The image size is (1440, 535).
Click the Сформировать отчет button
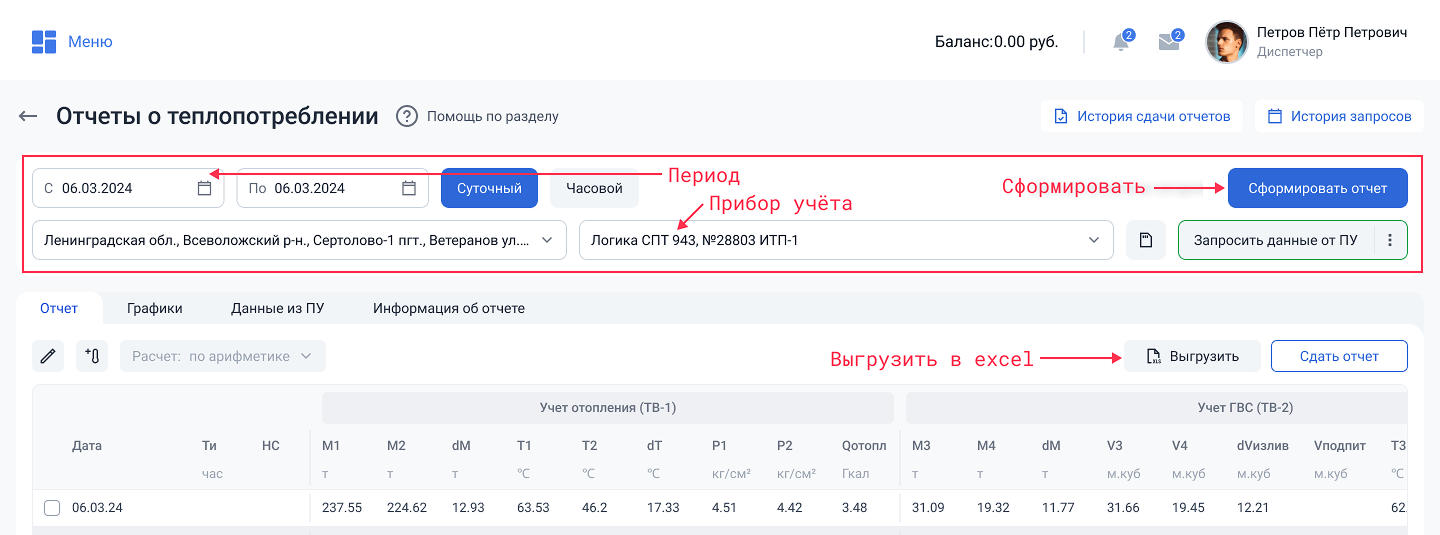1317,188
